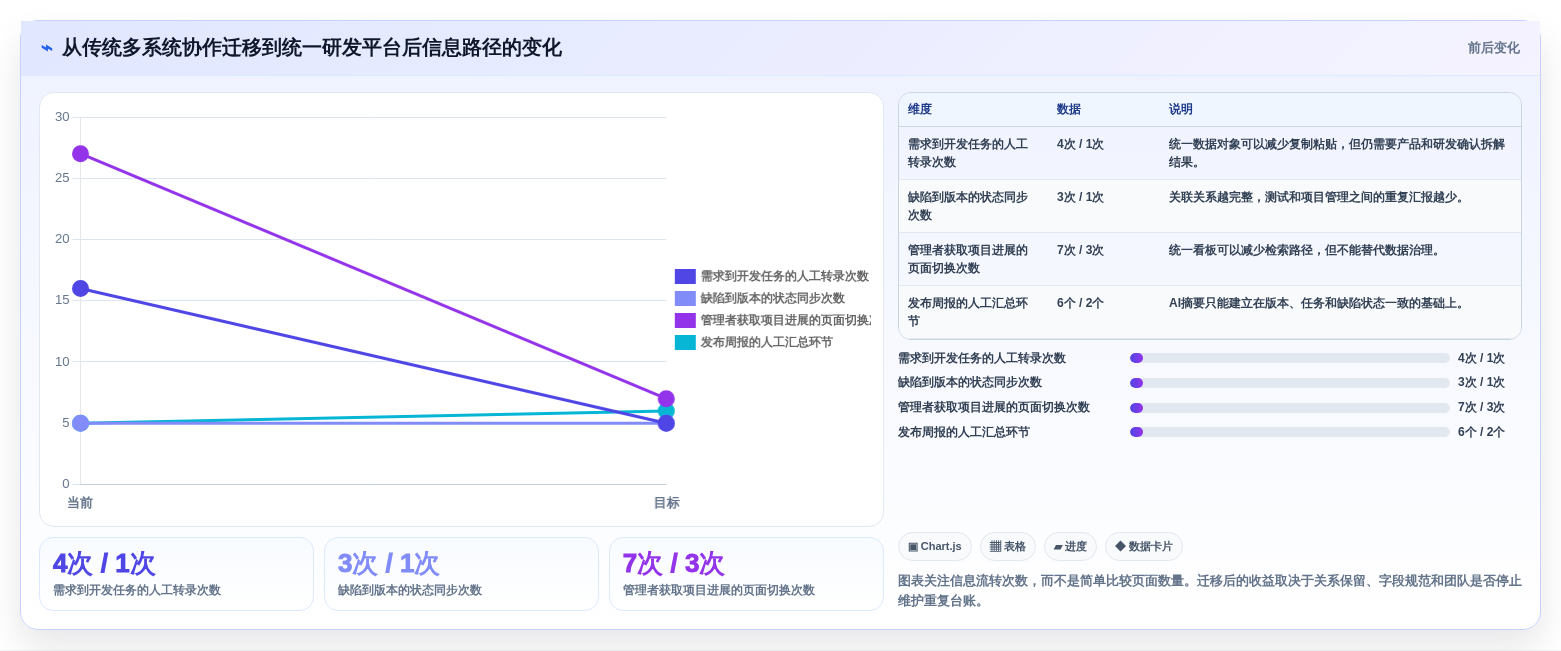Toggle legend swatch for 缺陷到版本的状态同步次数
Viewport: 1561px width, 651px height.
[x=685, y=298]
